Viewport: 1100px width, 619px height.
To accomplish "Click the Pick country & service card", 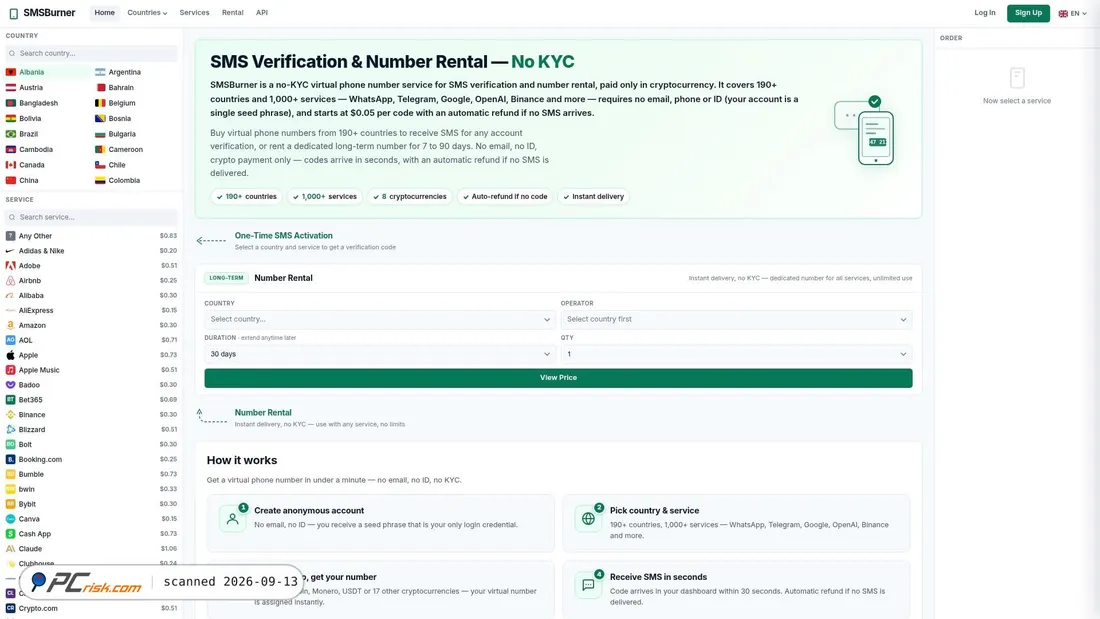I will click(736, 522).
